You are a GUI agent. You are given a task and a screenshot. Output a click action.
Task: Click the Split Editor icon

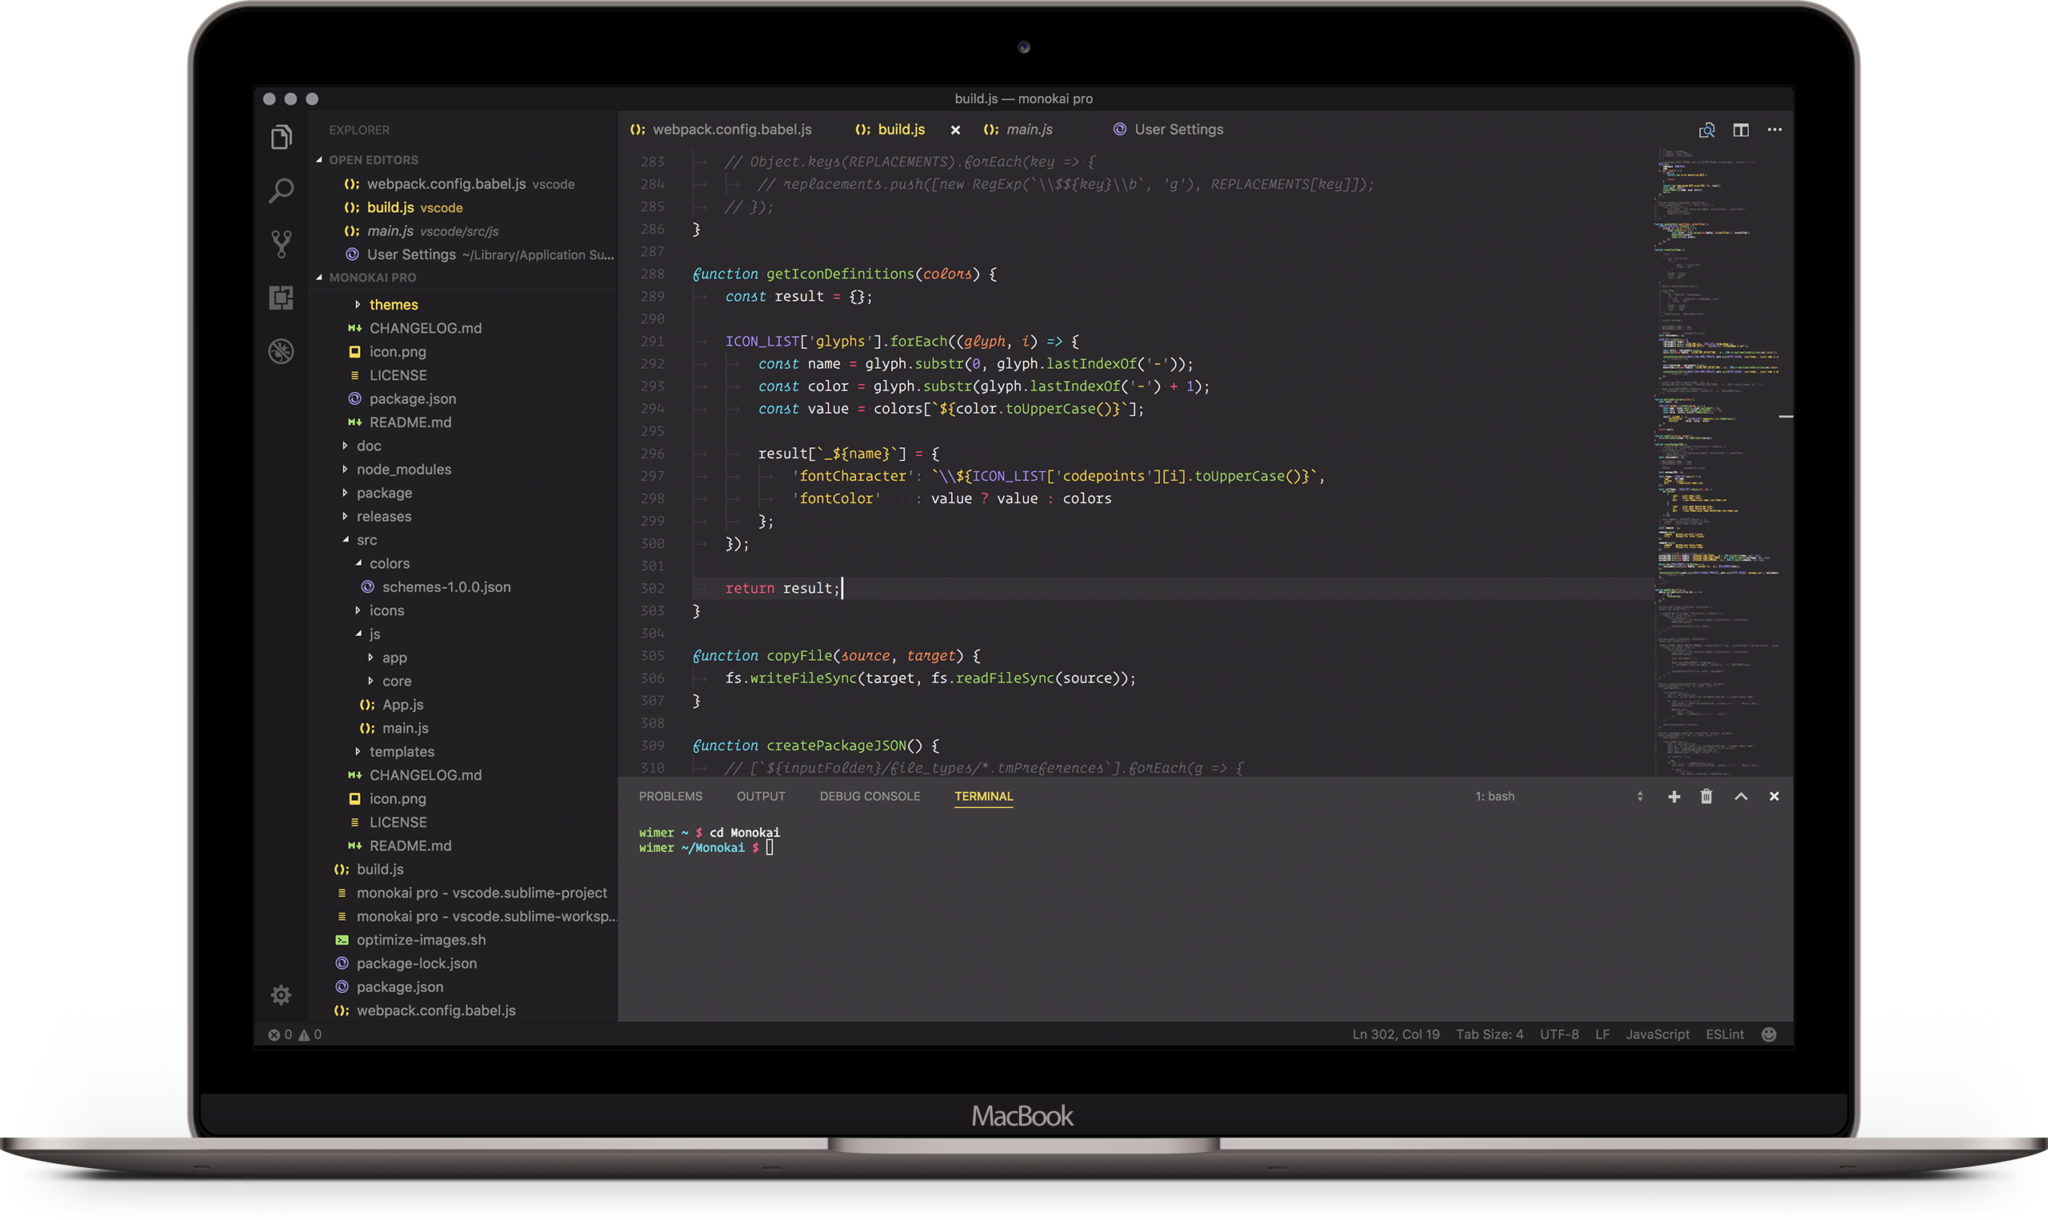[x=1740, y=129]
